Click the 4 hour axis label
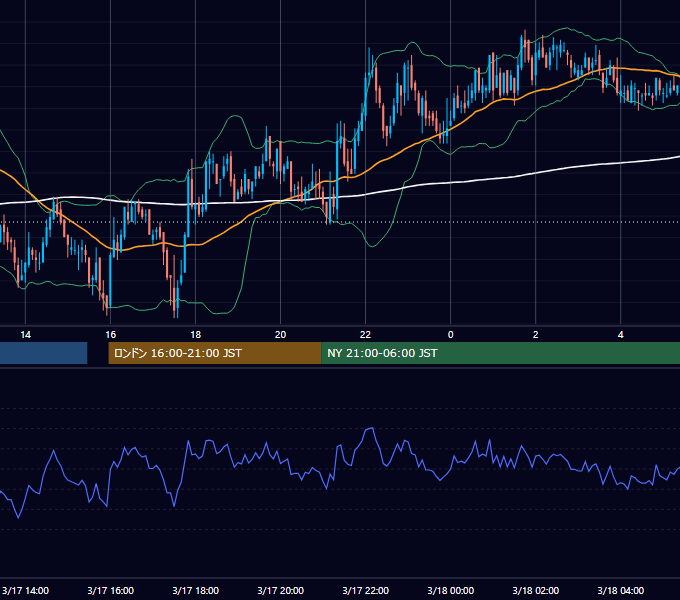This screenshot has height=600, width=680. (621, 335)
